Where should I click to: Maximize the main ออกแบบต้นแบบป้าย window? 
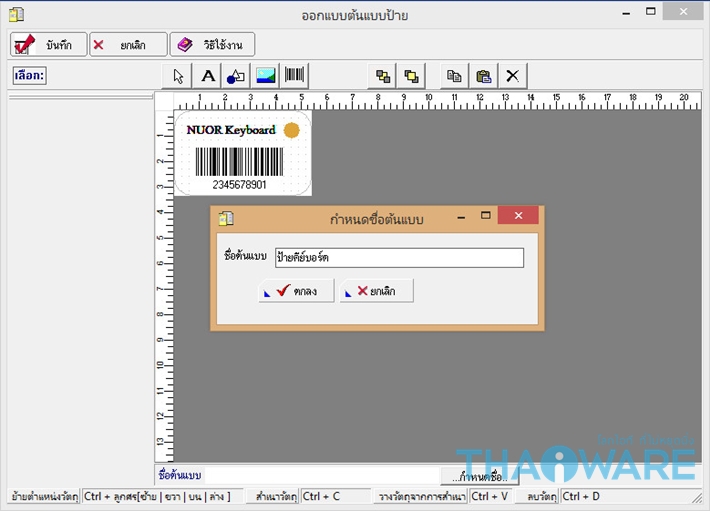point(651,12)
